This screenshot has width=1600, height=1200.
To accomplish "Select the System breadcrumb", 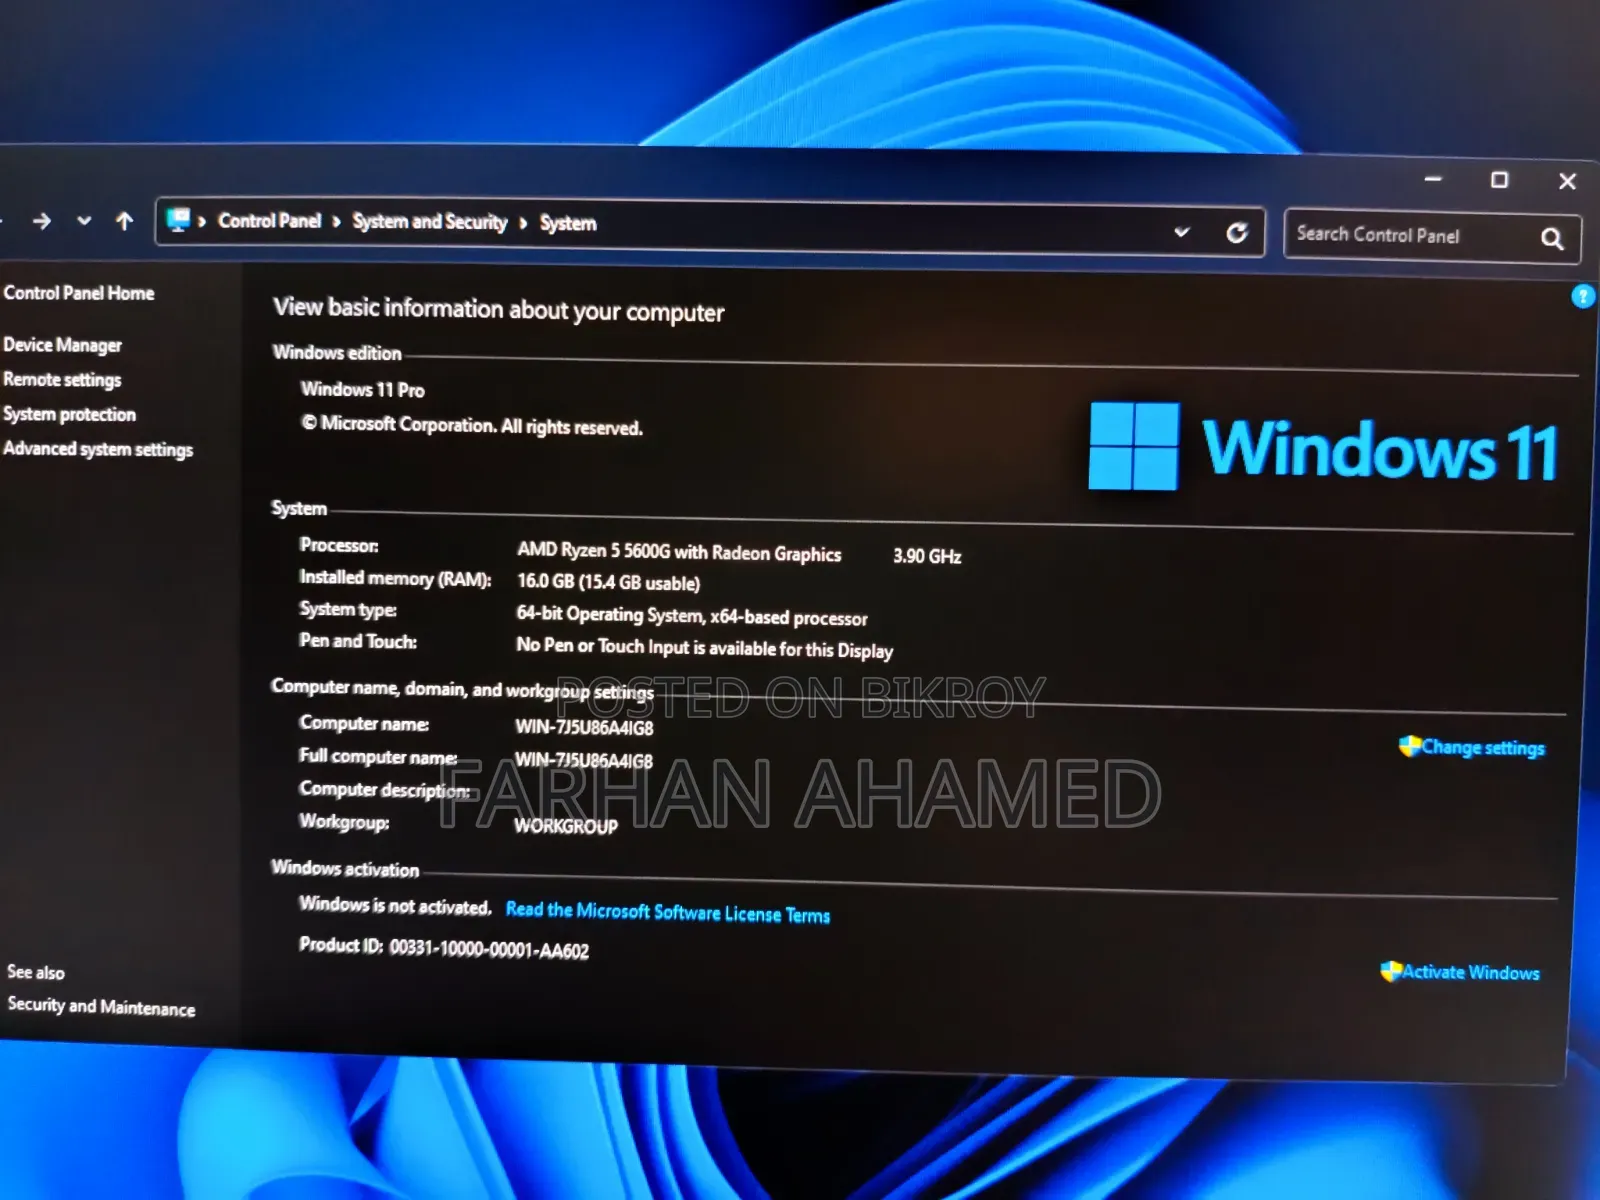I will pyautogui.click(x=568, y=224).
